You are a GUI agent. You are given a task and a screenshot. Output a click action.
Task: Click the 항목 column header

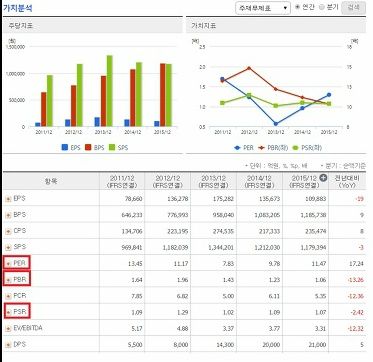[x=51, y=181]
